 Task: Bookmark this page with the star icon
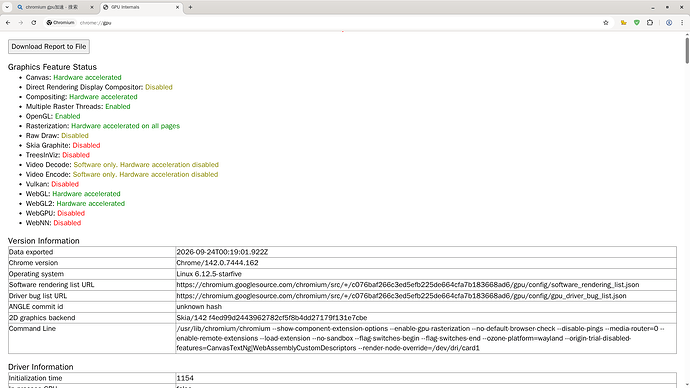tap(606, 22)
